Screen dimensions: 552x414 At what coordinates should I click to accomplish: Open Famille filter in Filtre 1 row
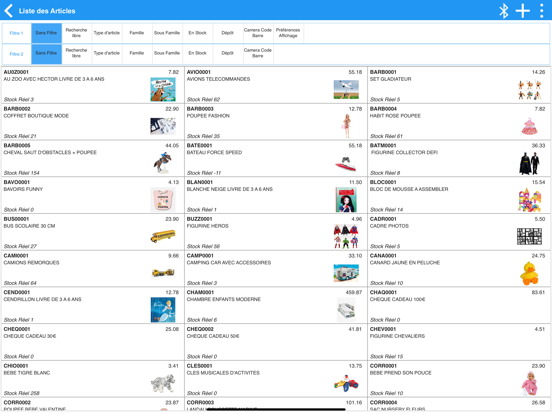pos(137,33)
